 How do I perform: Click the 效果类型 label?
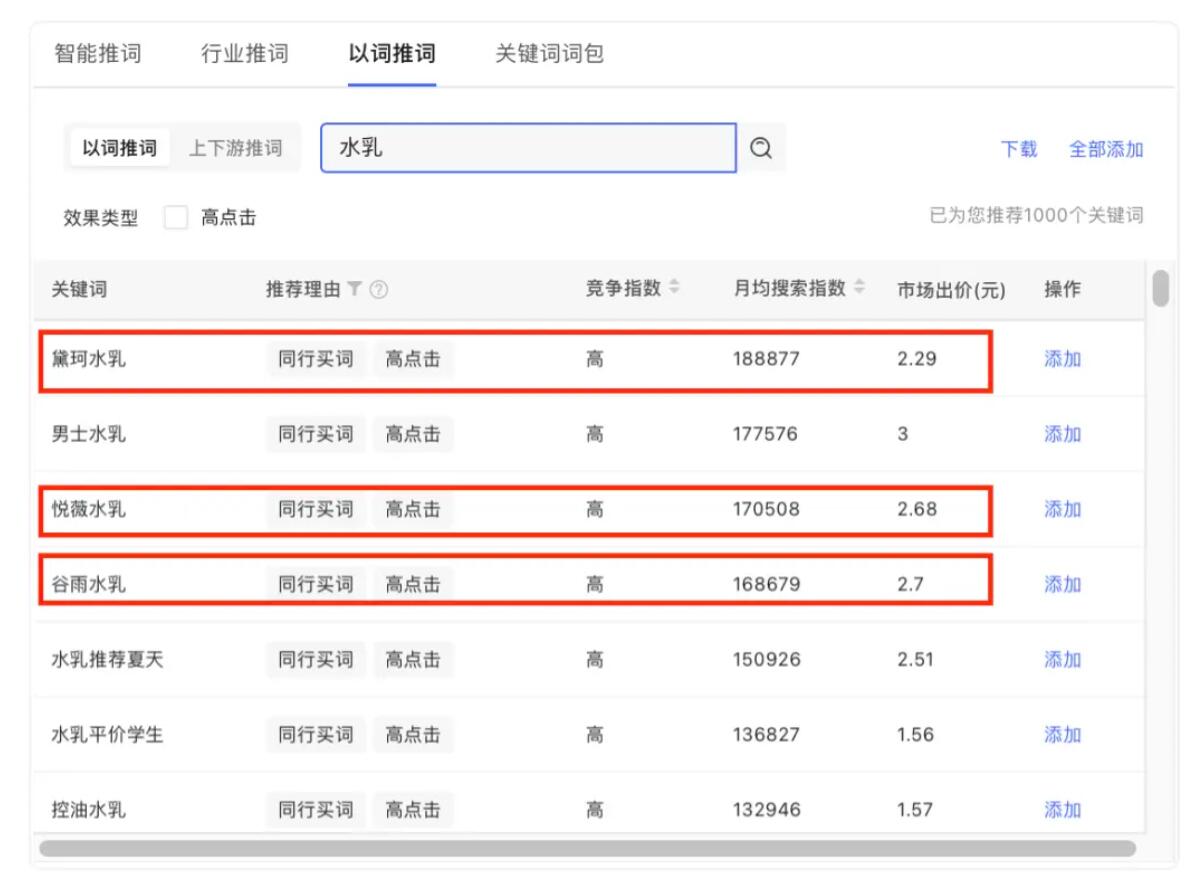click(101, 218)
